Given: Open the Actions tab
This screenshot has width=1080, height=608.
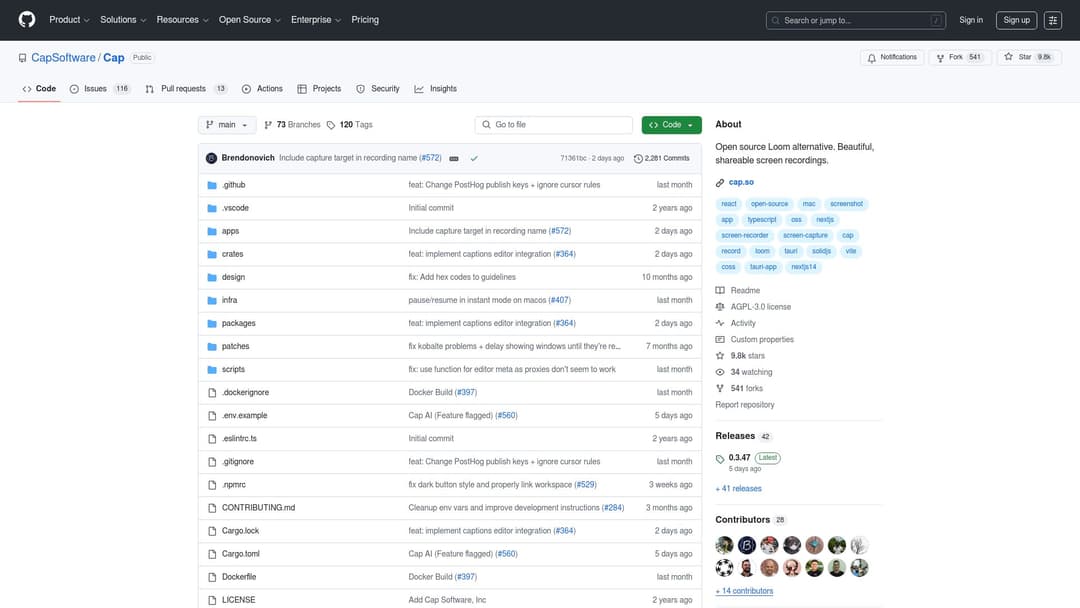Looking at the screenshot, I should point(262,89).
